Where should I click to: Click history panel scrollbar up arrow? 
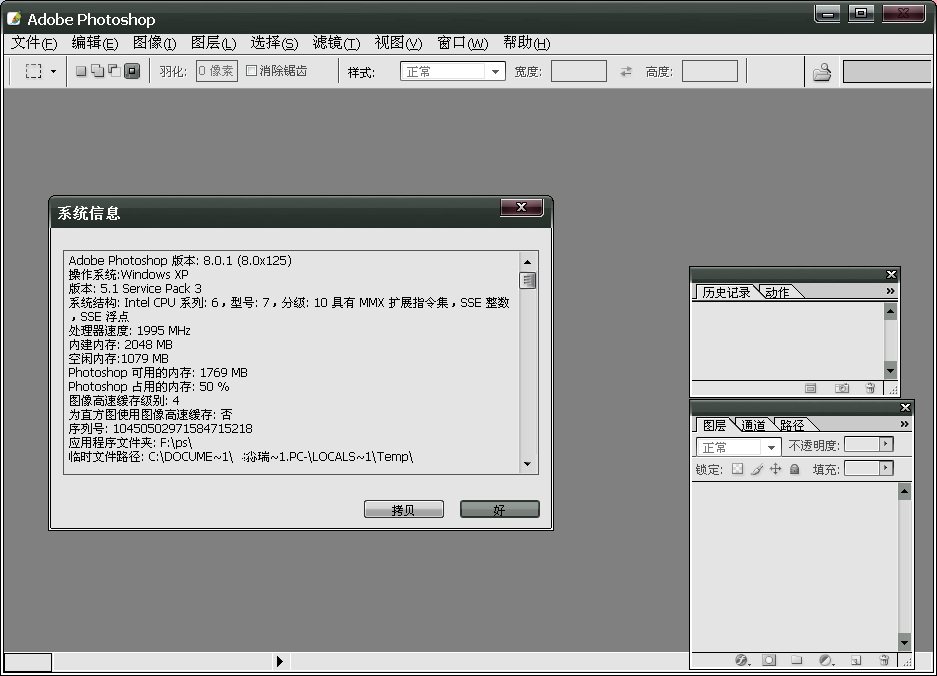[890, 311]
